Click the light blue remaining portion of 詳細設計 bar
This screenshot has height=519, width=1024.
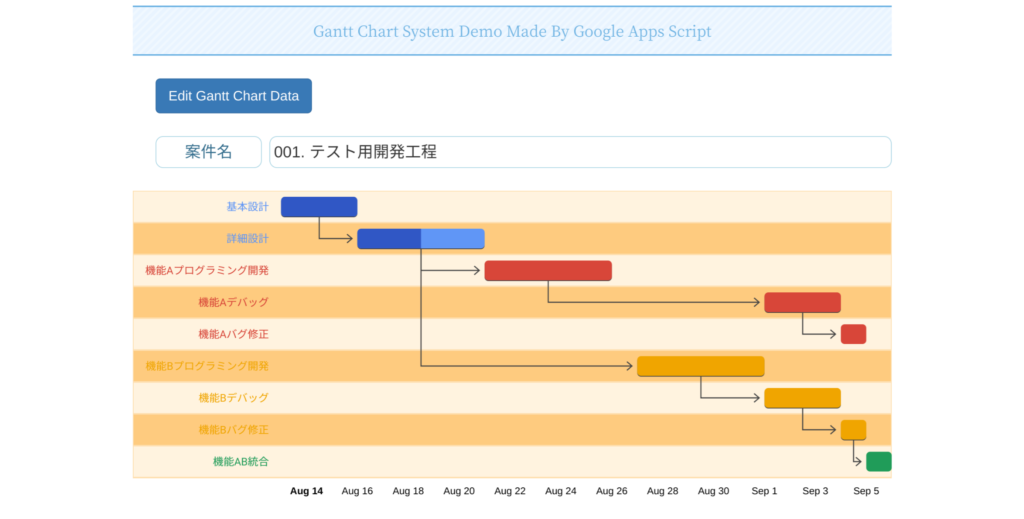pyautogui.click(x=452, y=239)
